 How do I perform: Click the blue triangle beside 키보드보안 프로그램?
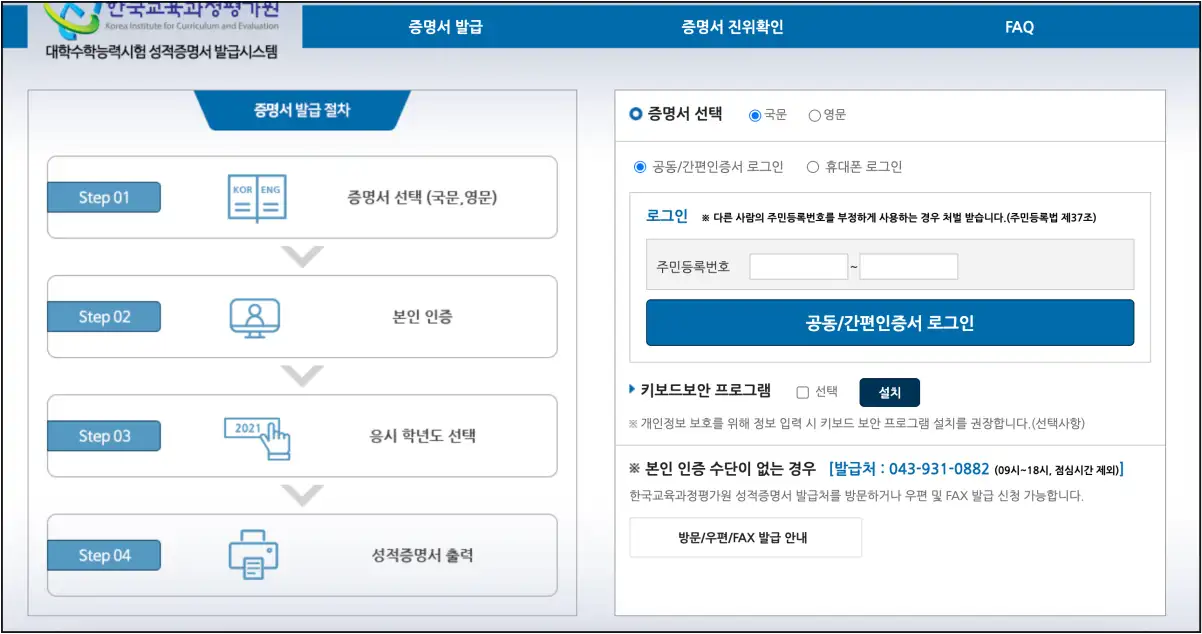pos(632,390)
